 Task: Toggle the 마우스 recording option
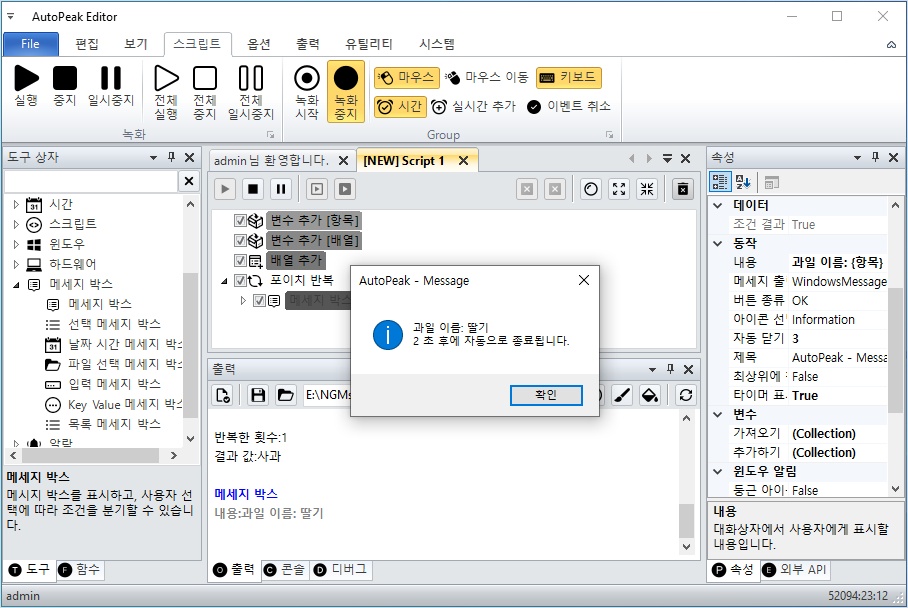point(405,77)
